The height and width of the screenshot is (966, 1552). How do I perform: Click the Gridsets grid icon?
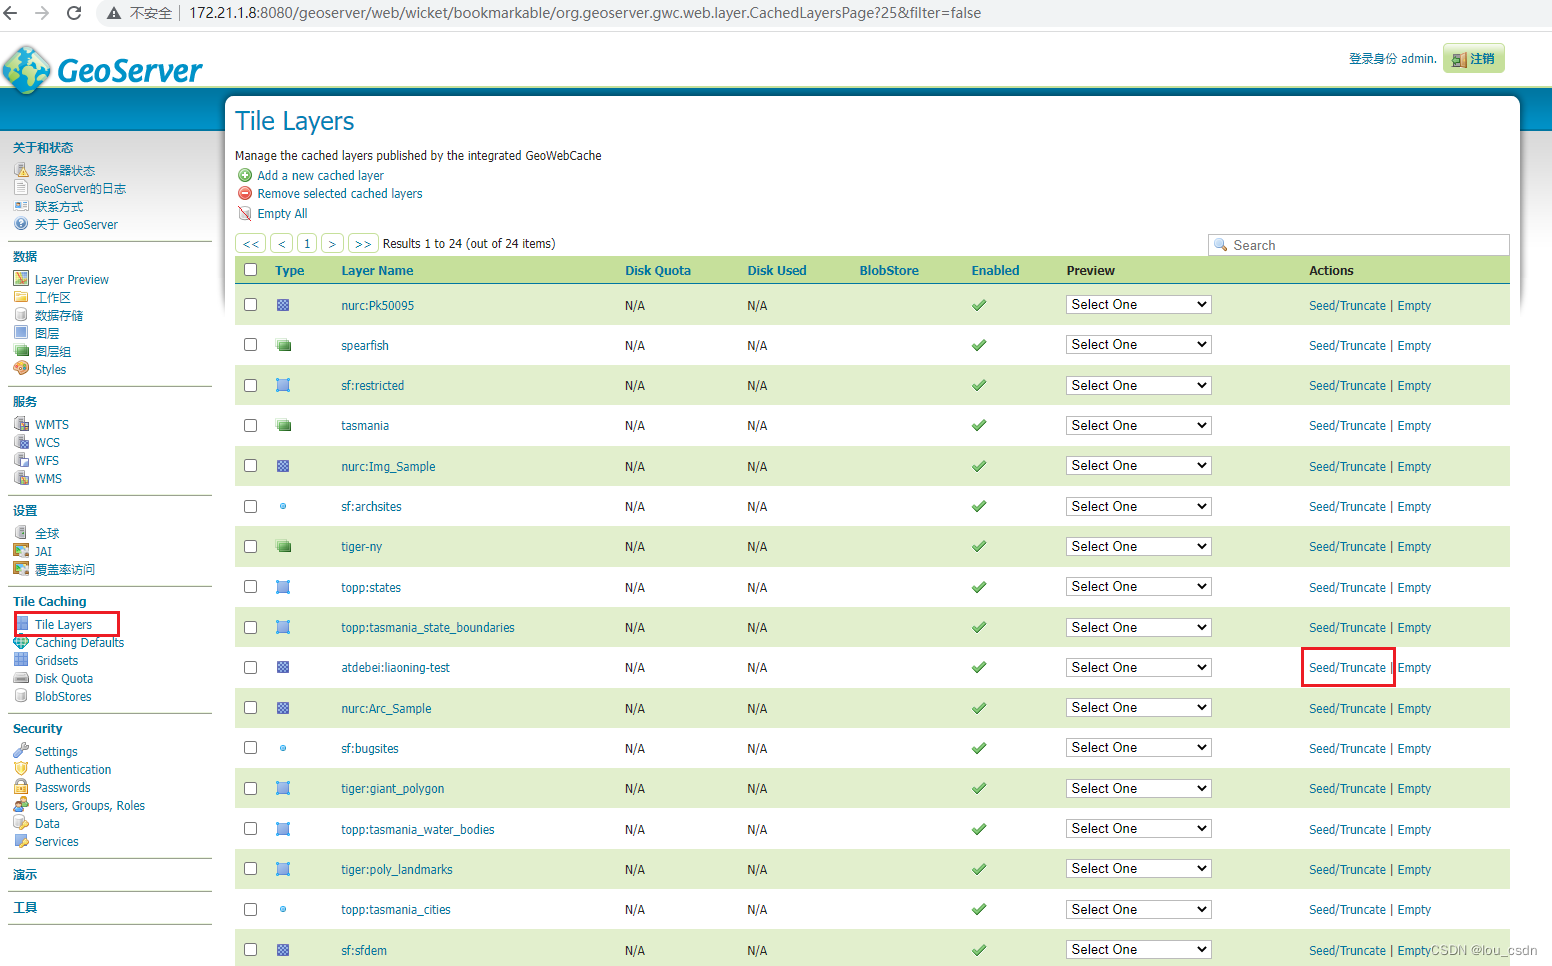[x=21, y=659]
